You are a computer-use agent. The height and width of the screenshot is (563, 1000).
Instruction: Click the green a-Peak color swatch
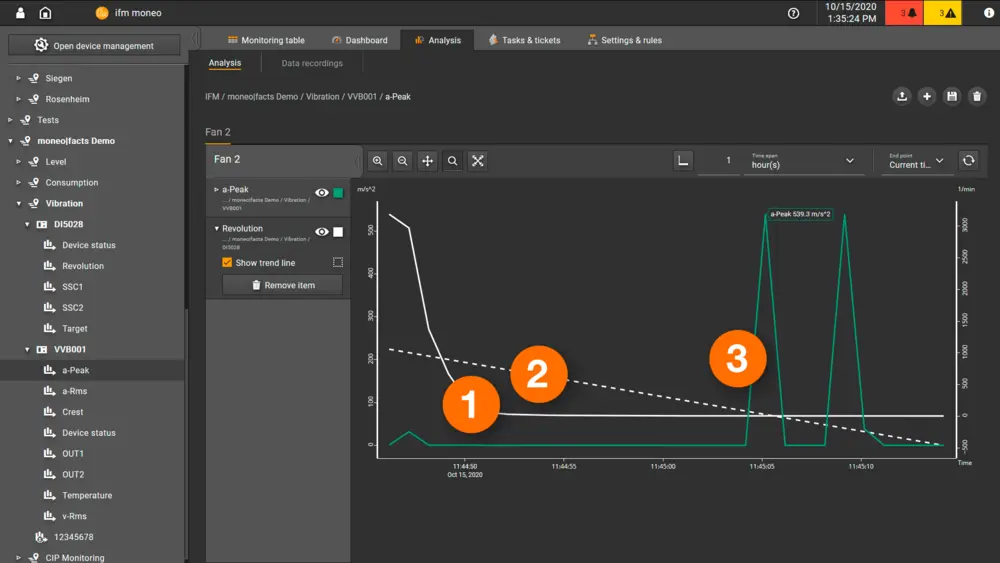click(338, 193)
